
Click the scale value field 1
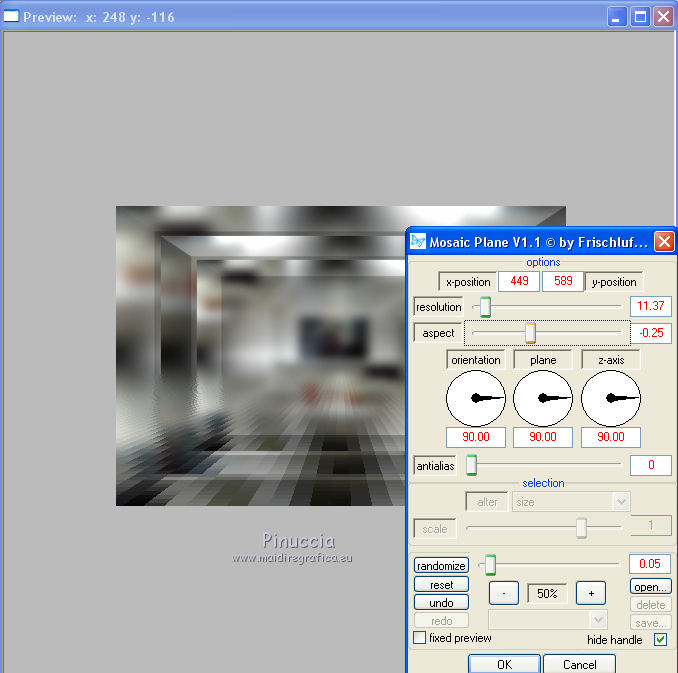(x=651, y=526)
